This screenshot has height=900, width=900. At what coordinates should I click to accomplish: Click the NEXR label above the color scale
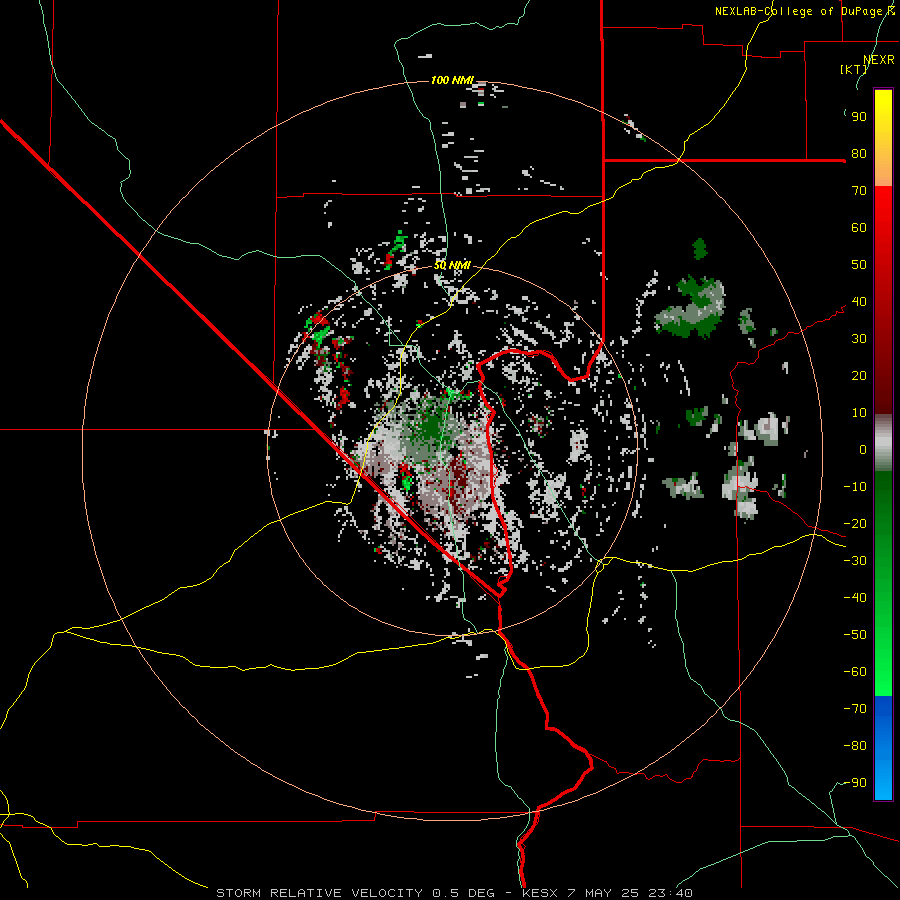coord(878,60)
